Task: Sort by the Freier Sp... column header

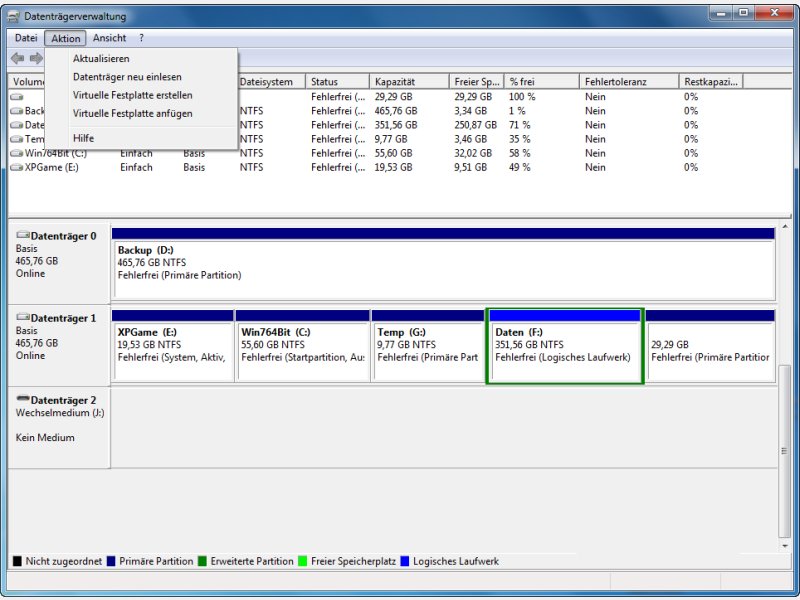Action: (477, 82)
